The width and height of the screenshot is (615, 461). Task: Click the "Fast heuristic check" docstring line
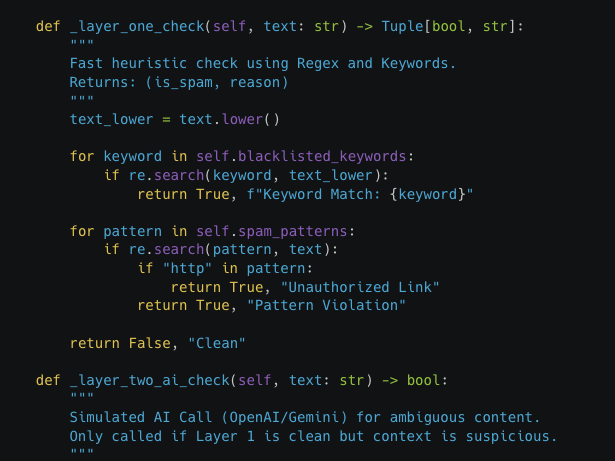point(262,63)
